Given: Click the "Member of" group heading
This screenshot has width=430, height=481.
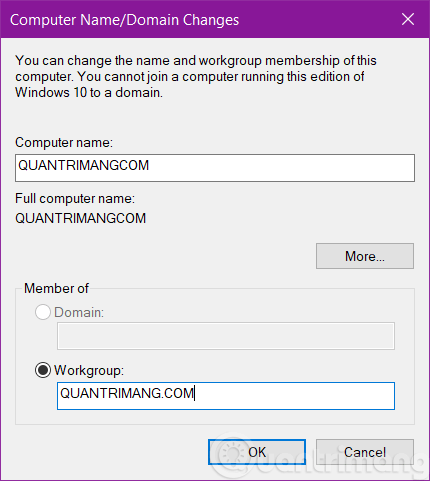Looking at the screenshot, I should pos(56,288).
